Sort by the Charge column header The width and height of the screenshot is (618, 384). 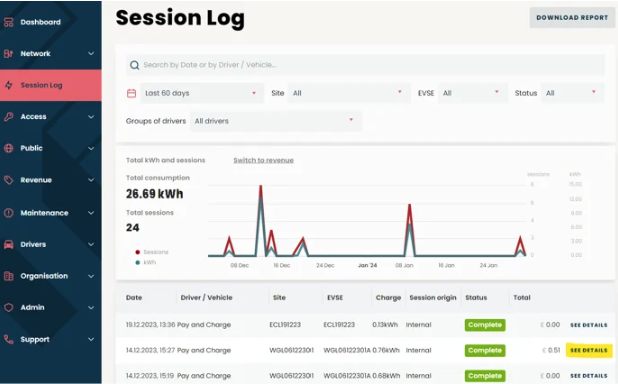(x=388, y=298)
